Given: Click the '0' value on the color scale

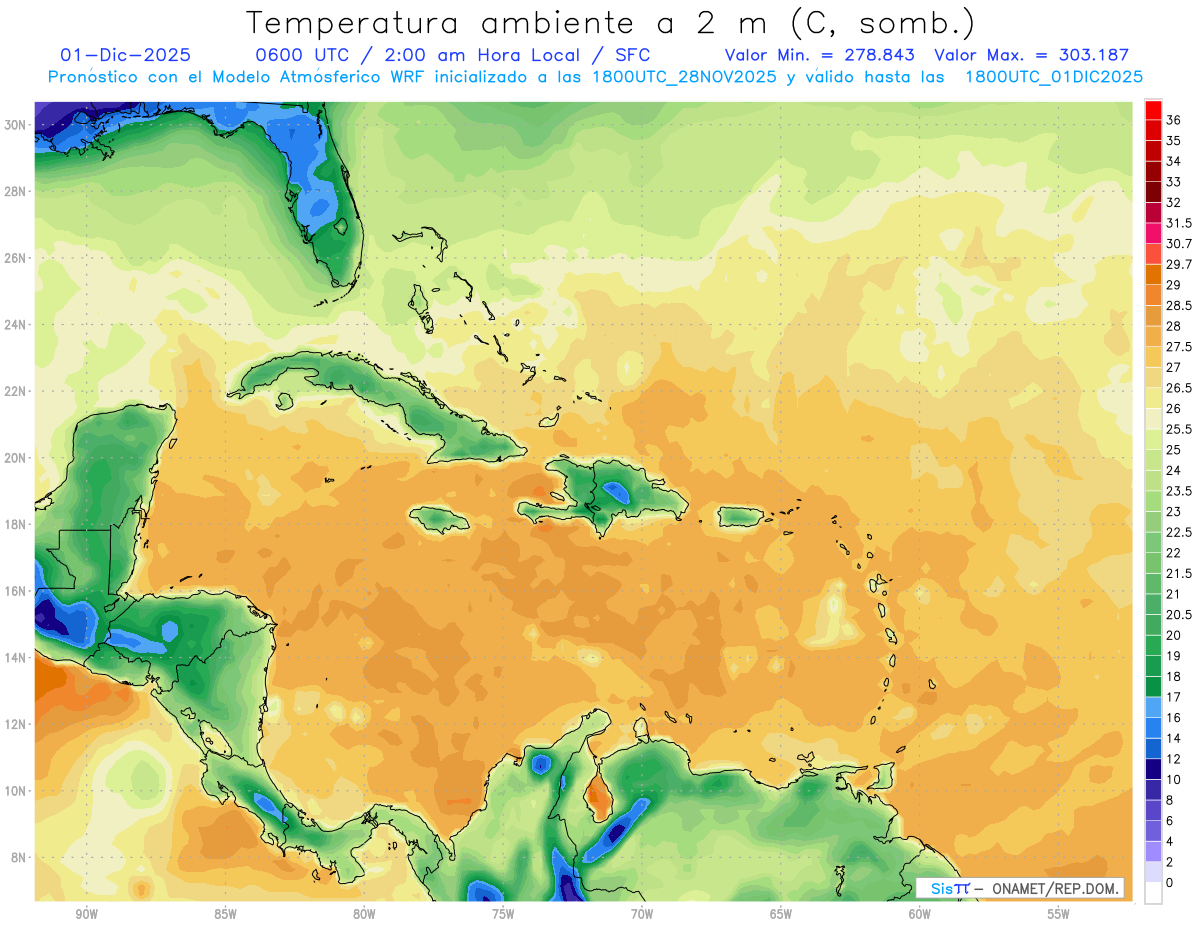Looking at the screenshot, I should click(1170, 883).
